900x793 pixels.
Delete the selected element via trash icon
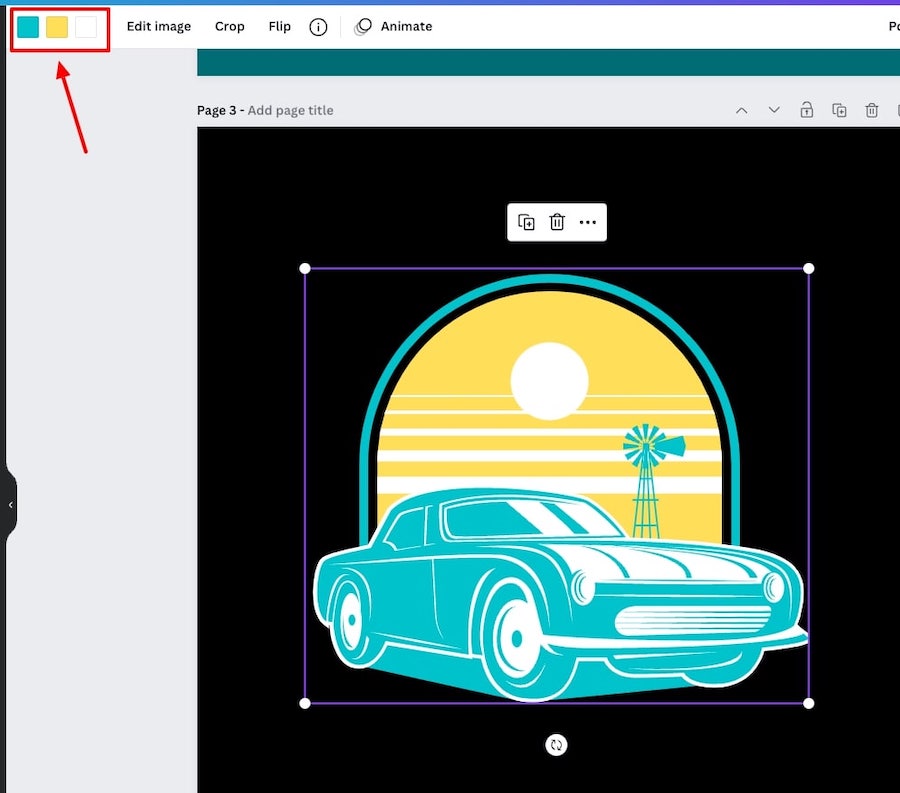[557, 222]
